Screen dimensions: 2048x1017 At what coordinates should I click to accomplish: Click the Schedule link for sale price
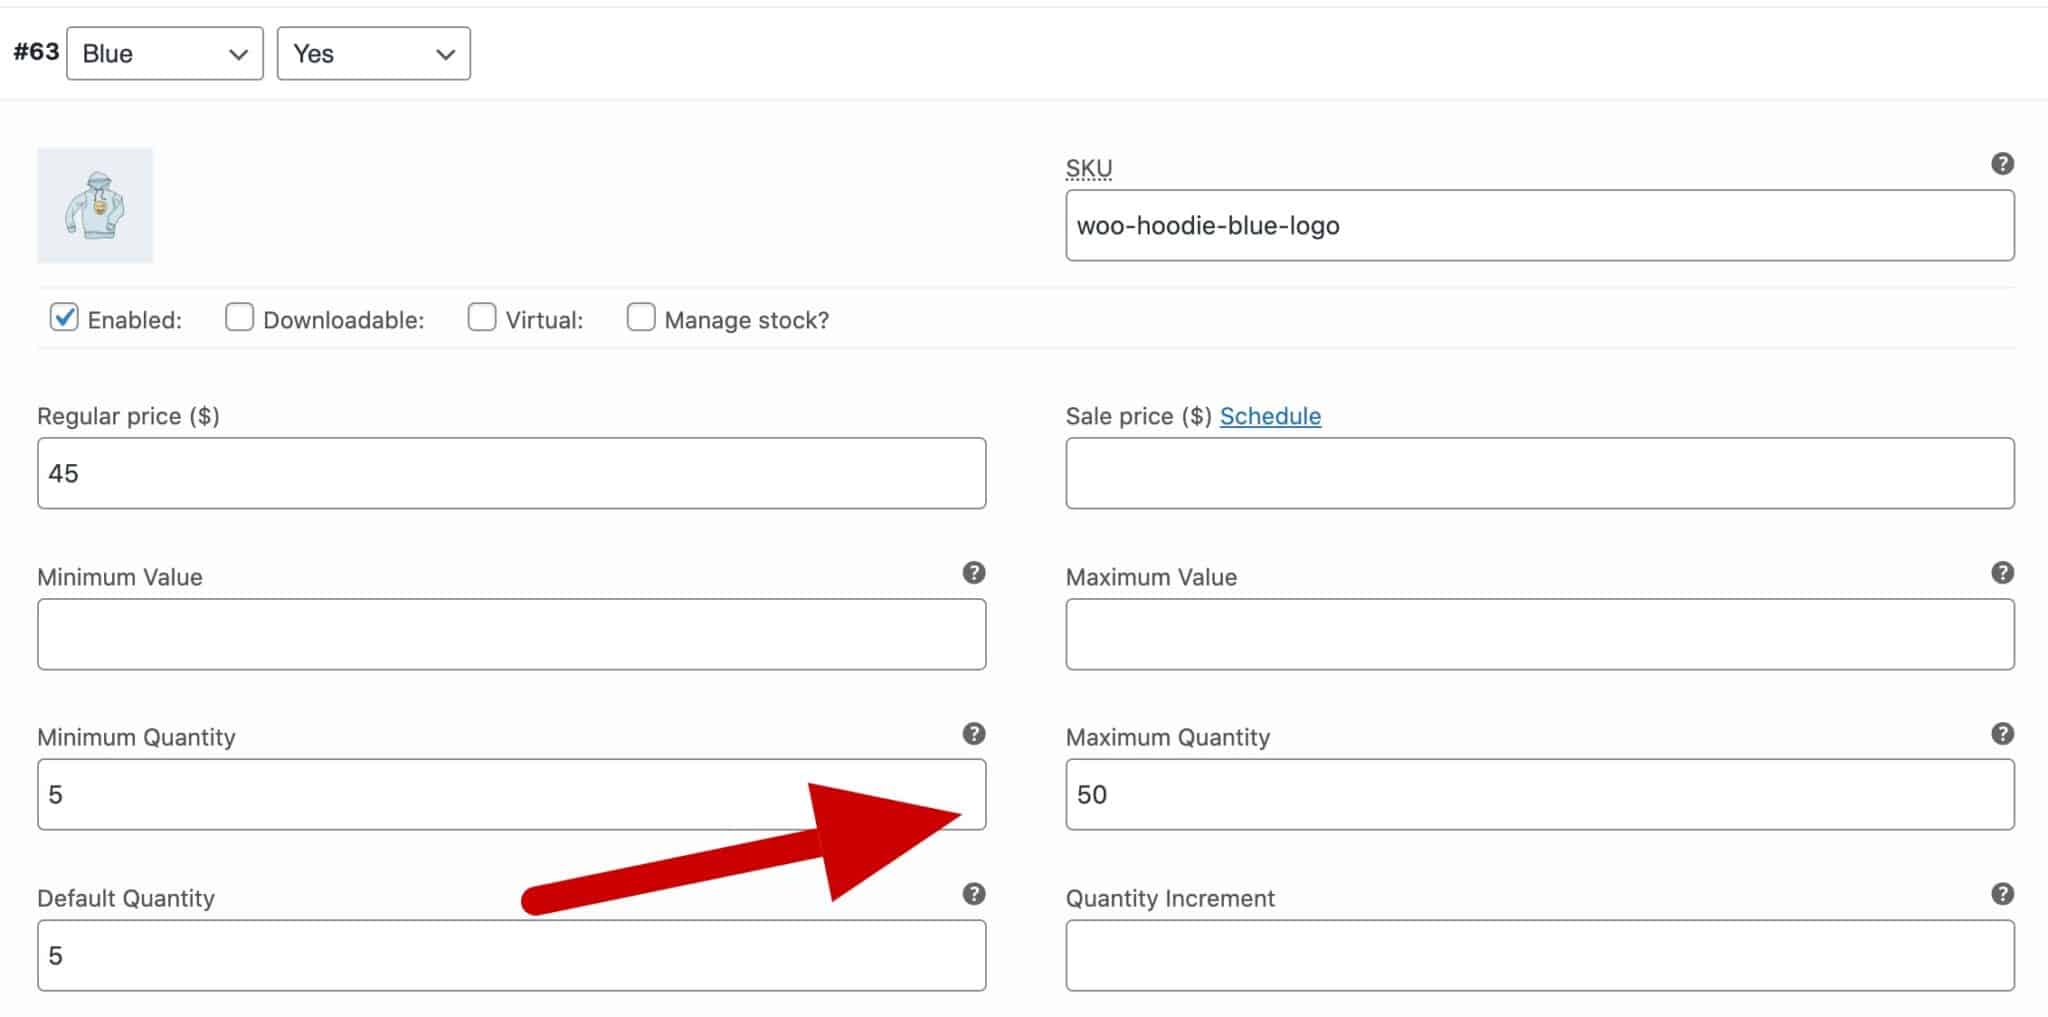point(1270,416)
